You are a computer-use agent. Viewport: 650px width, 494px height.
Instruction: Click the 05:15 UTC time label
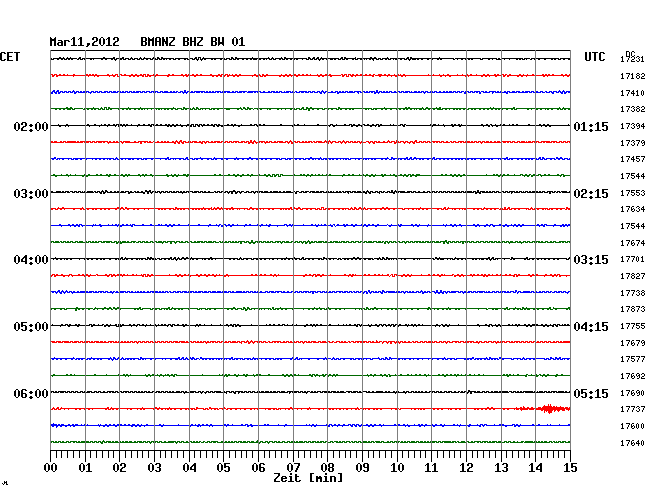tap(591, 393)
